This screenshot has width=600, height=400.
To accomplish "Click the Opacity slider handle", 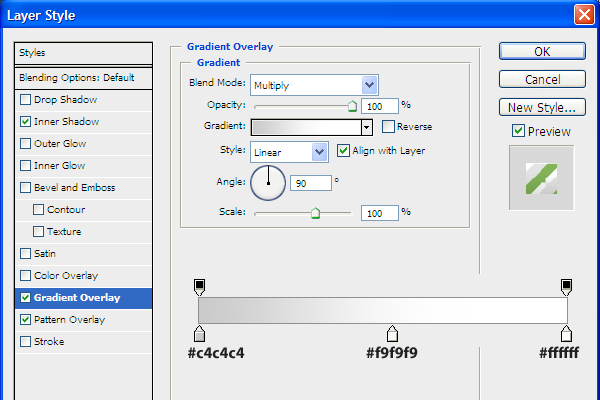I will [352, 106].
